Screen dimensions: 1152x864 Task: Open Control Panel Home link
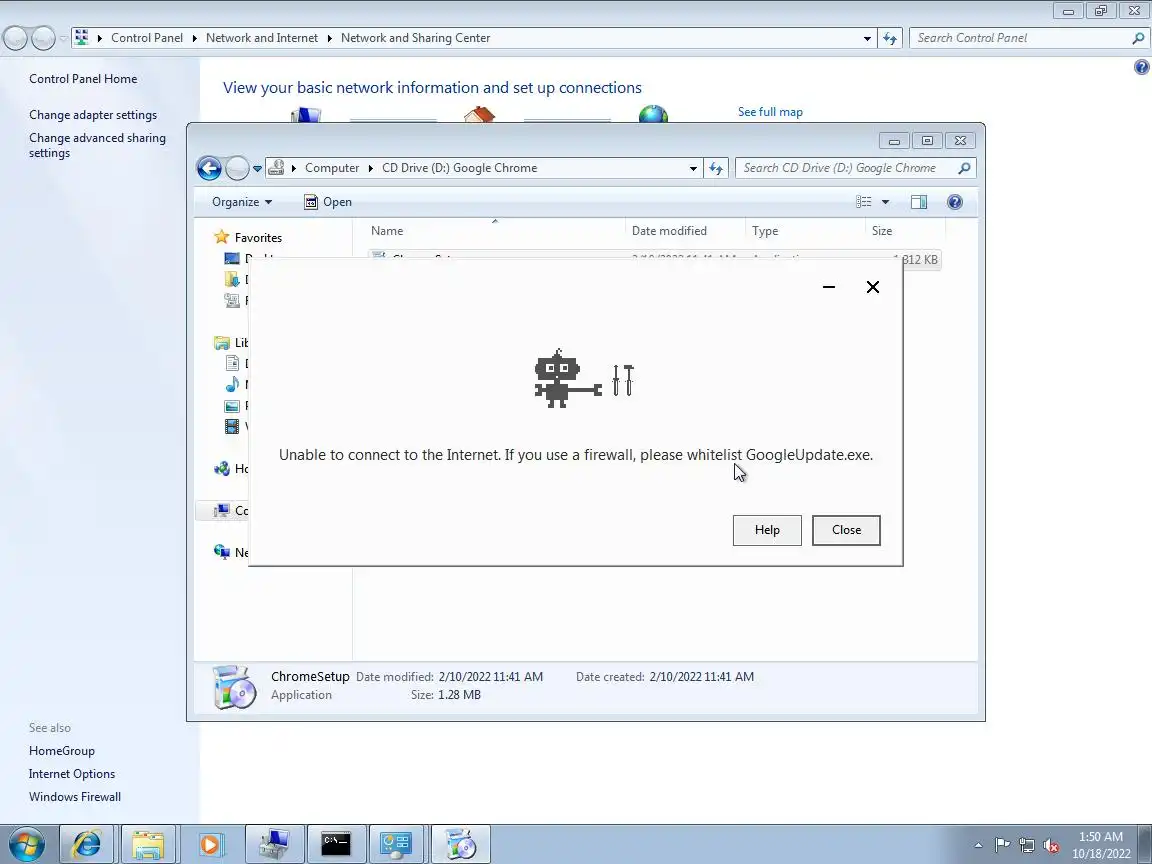(x=83, y=79)
